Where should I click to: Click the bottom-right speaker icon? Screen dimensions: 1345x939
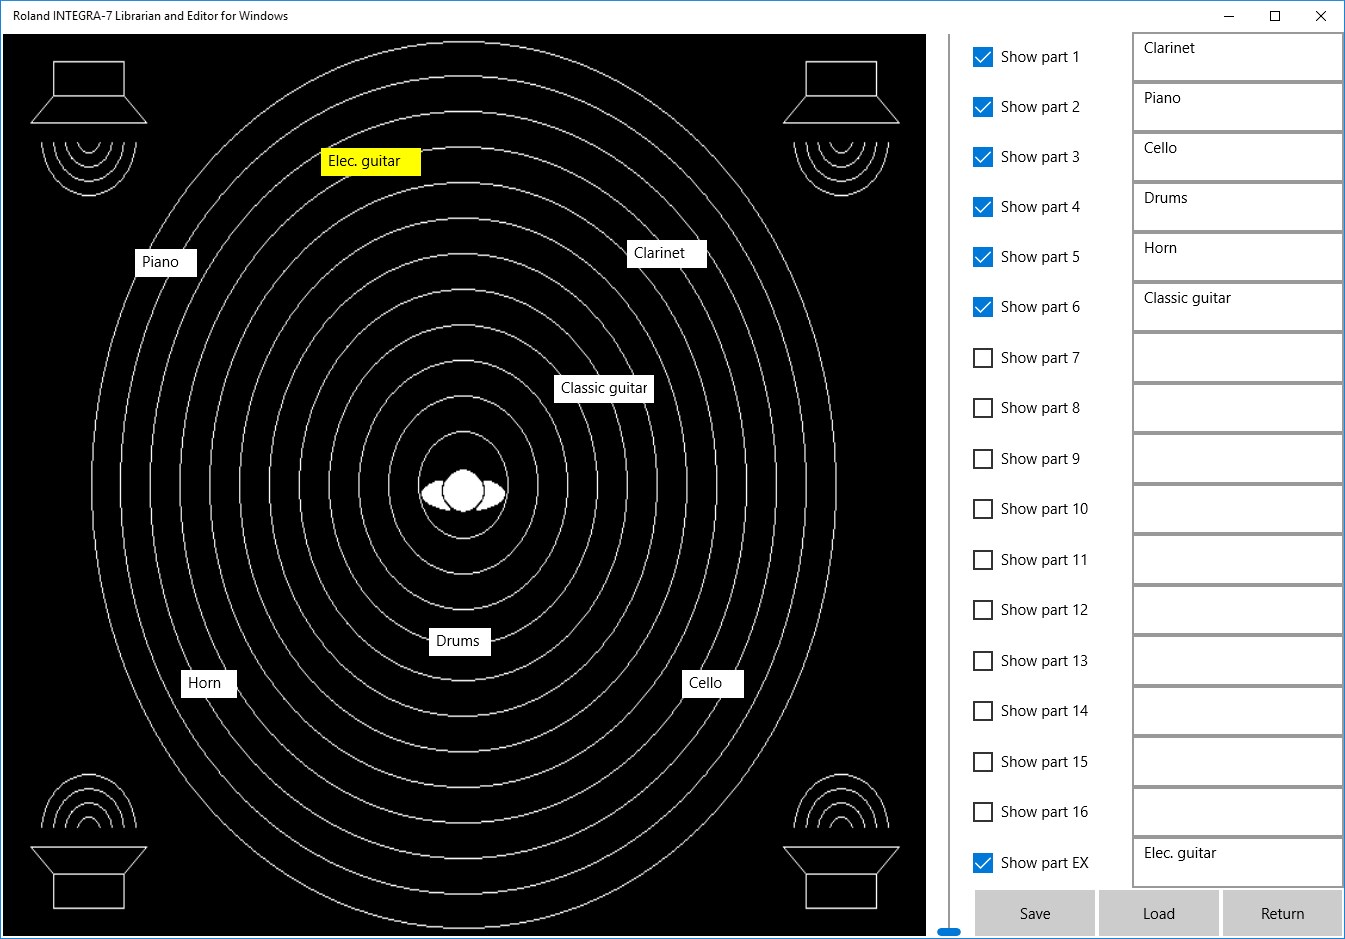(841, 841)
